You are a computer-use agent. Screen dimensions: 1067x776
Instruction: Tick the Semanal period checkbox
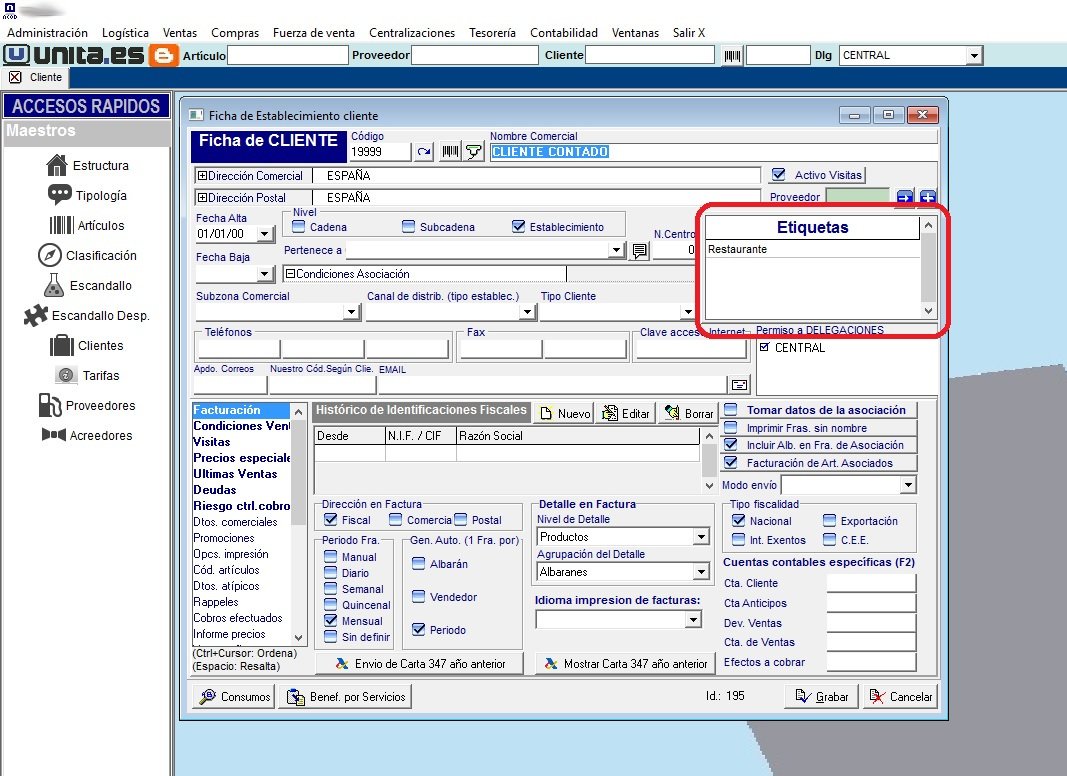331,589
